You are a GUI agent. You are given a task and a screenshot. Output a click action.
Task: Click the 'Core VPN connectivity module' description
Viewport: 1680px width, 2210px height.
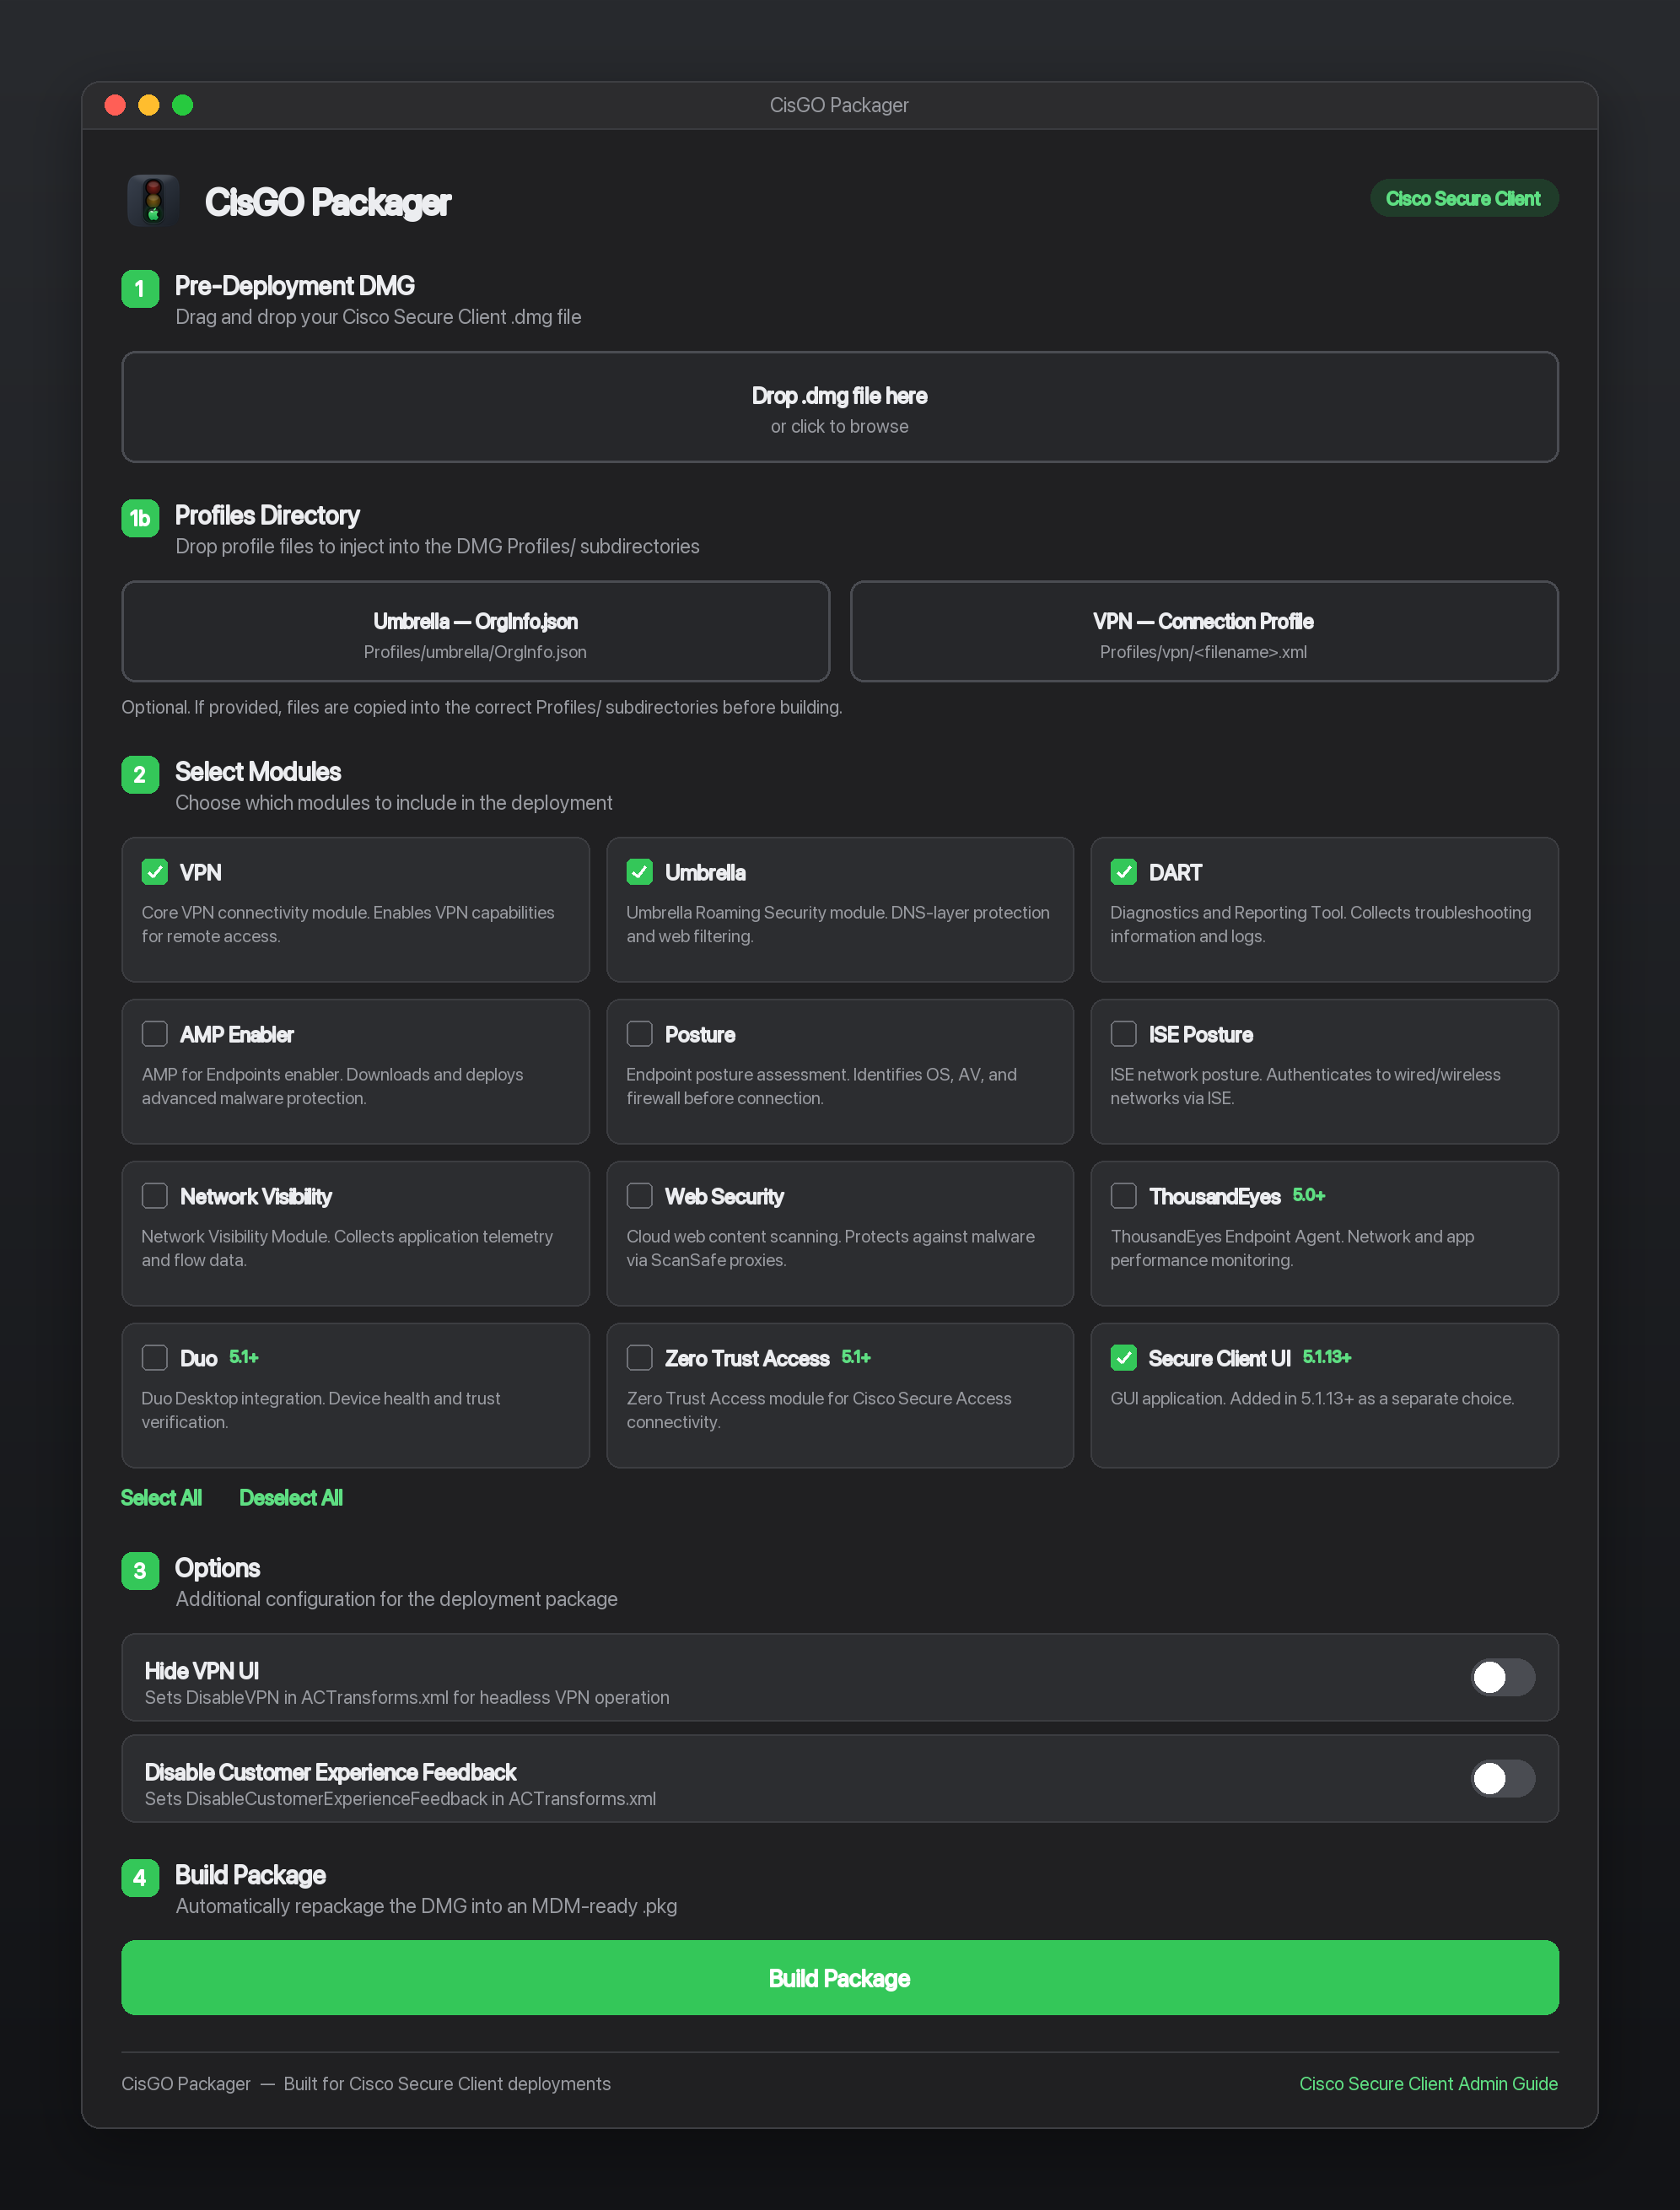(348, 924)
